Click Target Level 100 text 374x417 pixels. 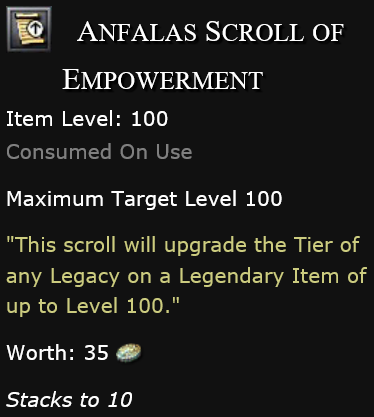coord(197,199)
